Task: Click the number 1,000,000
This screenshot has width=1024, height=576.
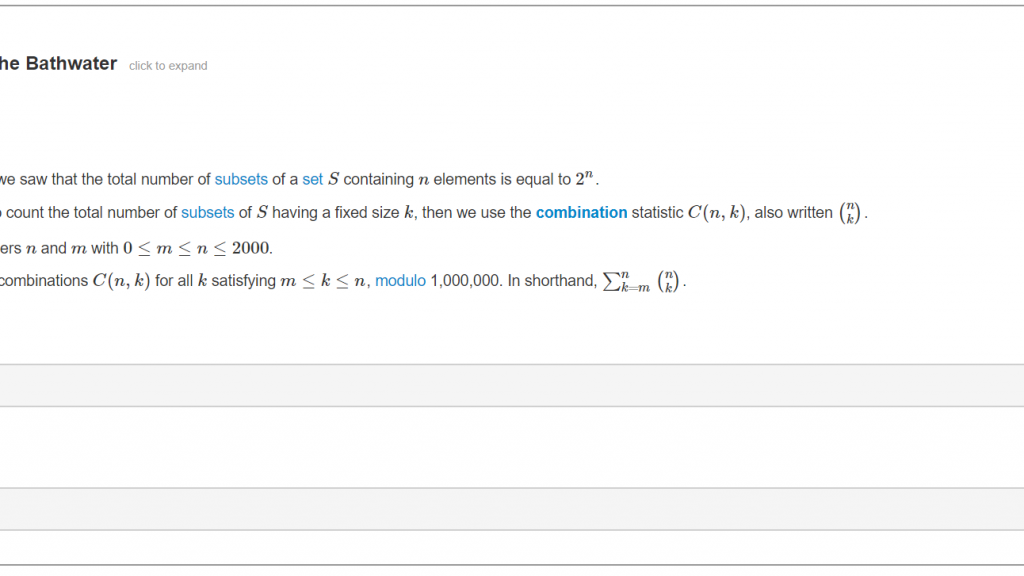Action: [x=465, y=281]
